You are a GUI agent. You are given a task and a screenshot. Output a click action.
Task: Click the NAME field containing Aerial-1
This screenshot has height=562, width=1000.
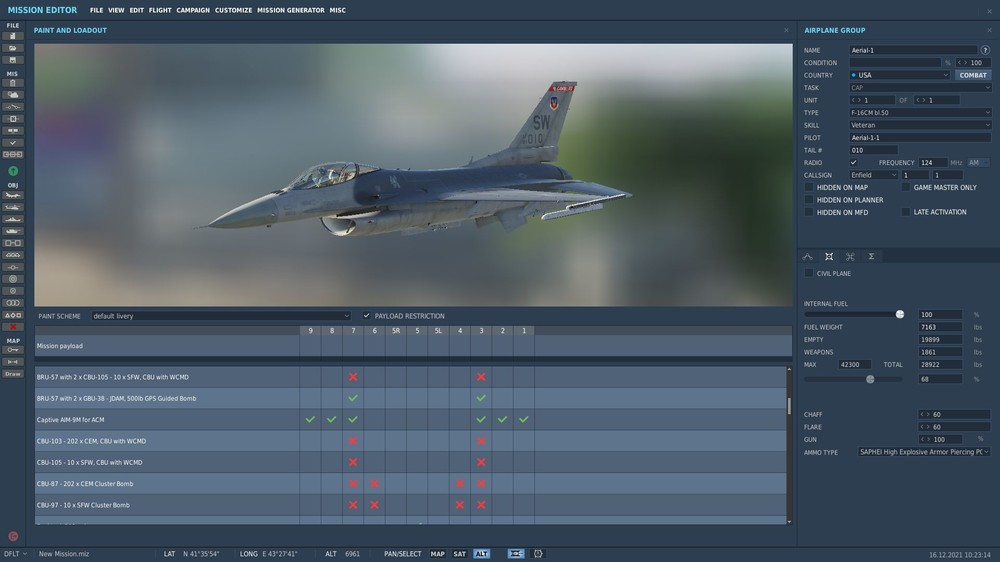[x=913, y=50]
